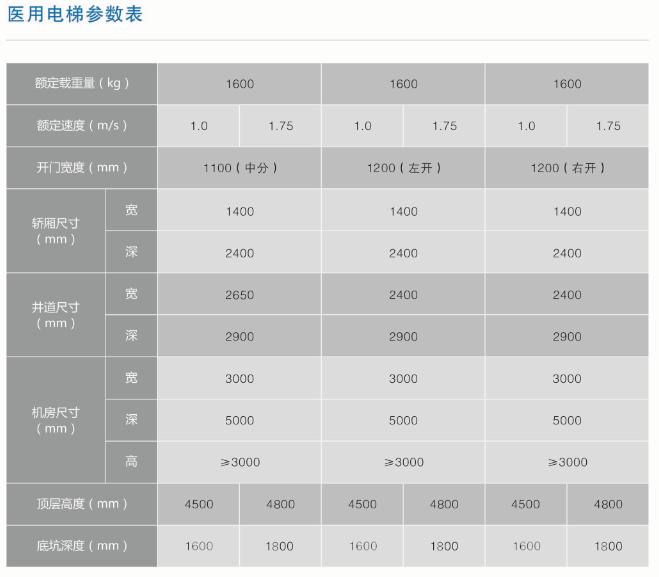Click the 2650 shaft width value

tap(239, 295)
